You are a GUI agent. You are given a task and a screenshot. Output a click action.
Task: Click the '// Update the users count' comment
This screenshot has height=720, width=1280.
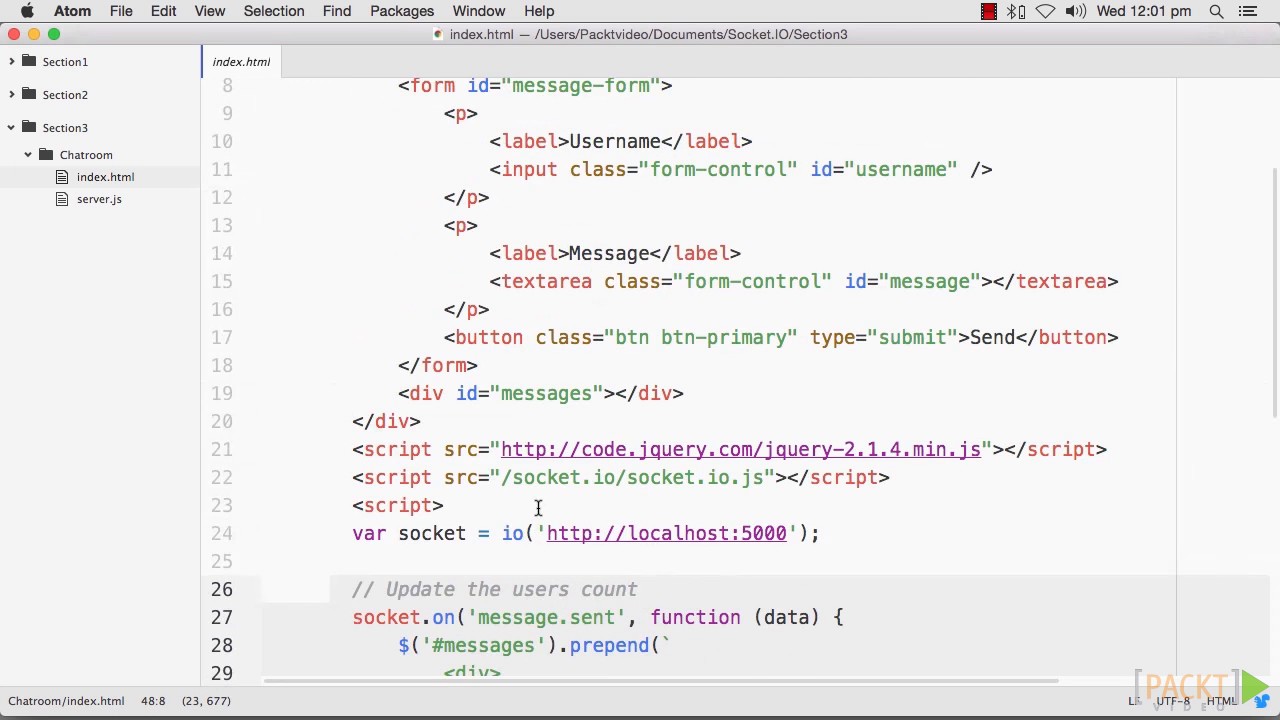495,590
